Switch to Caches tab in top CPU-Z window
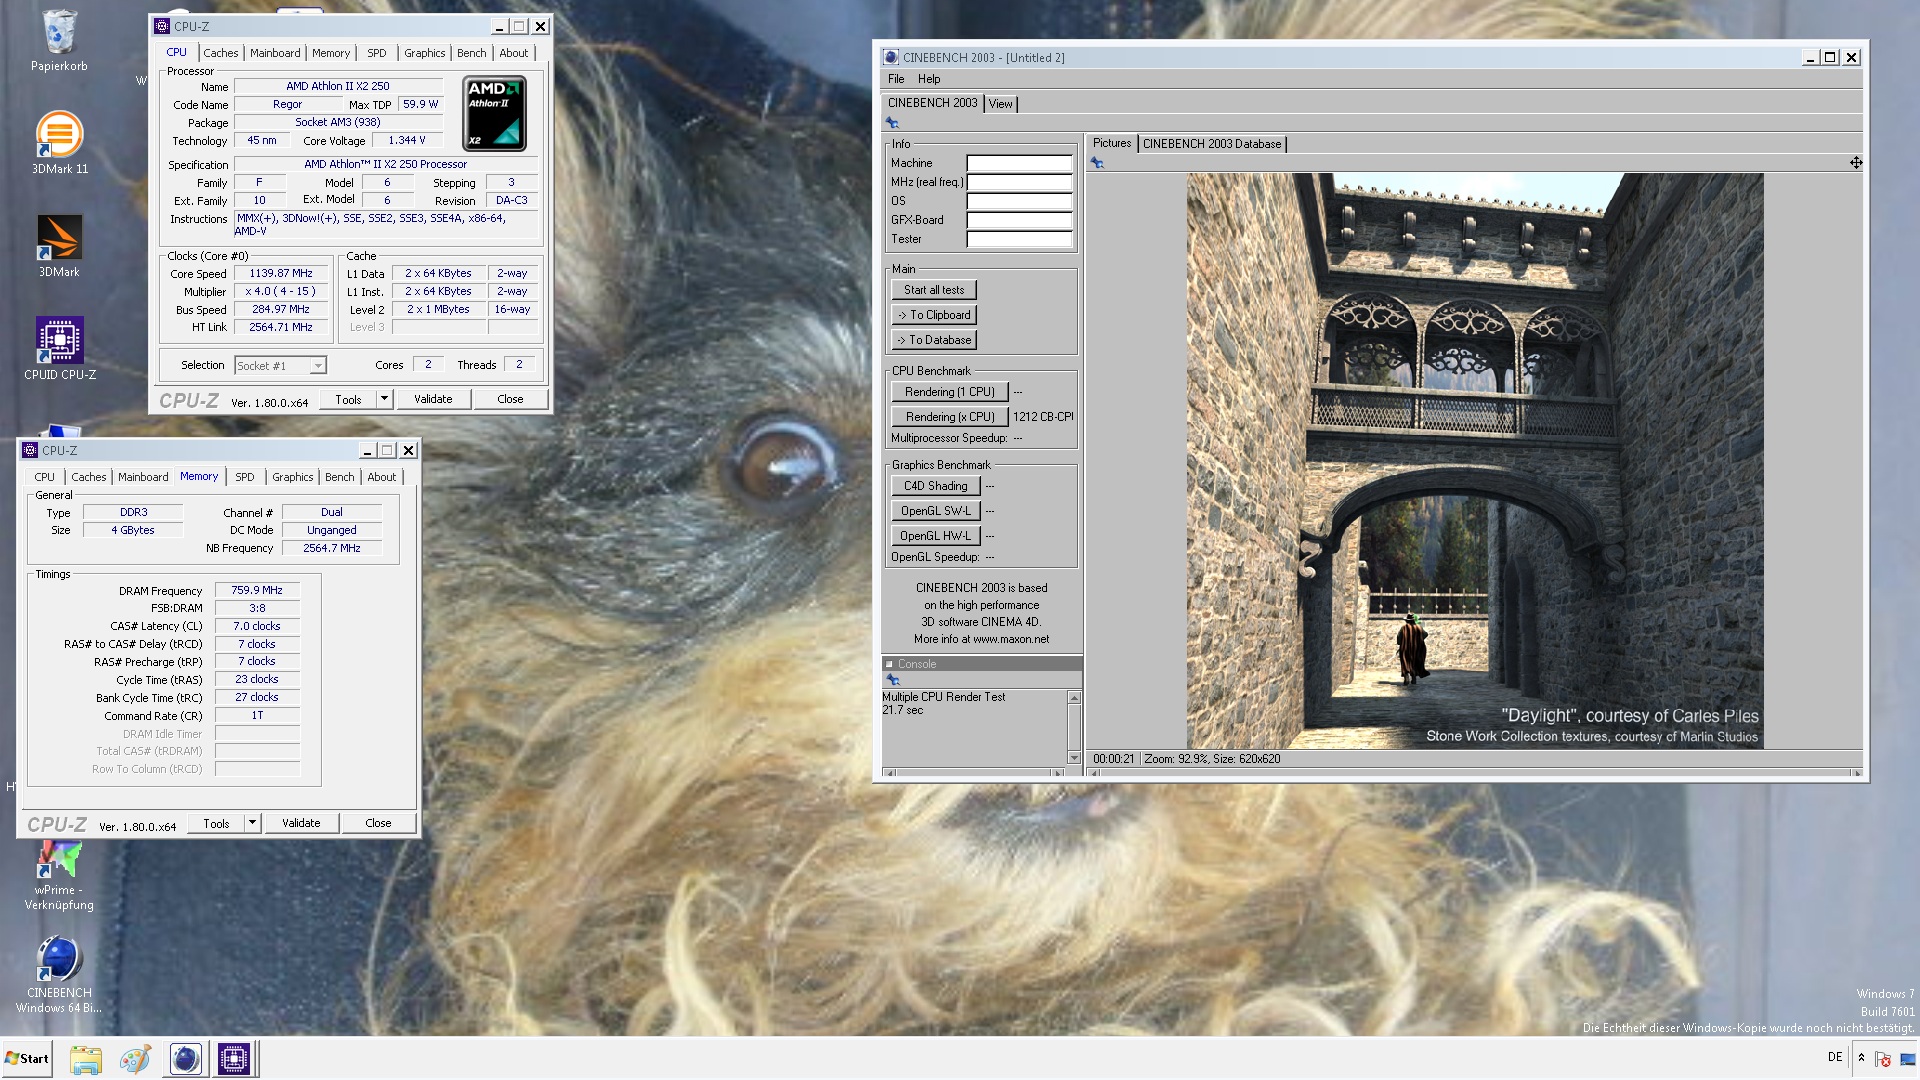The image size is (1920, 1080). tap(220, 53)
